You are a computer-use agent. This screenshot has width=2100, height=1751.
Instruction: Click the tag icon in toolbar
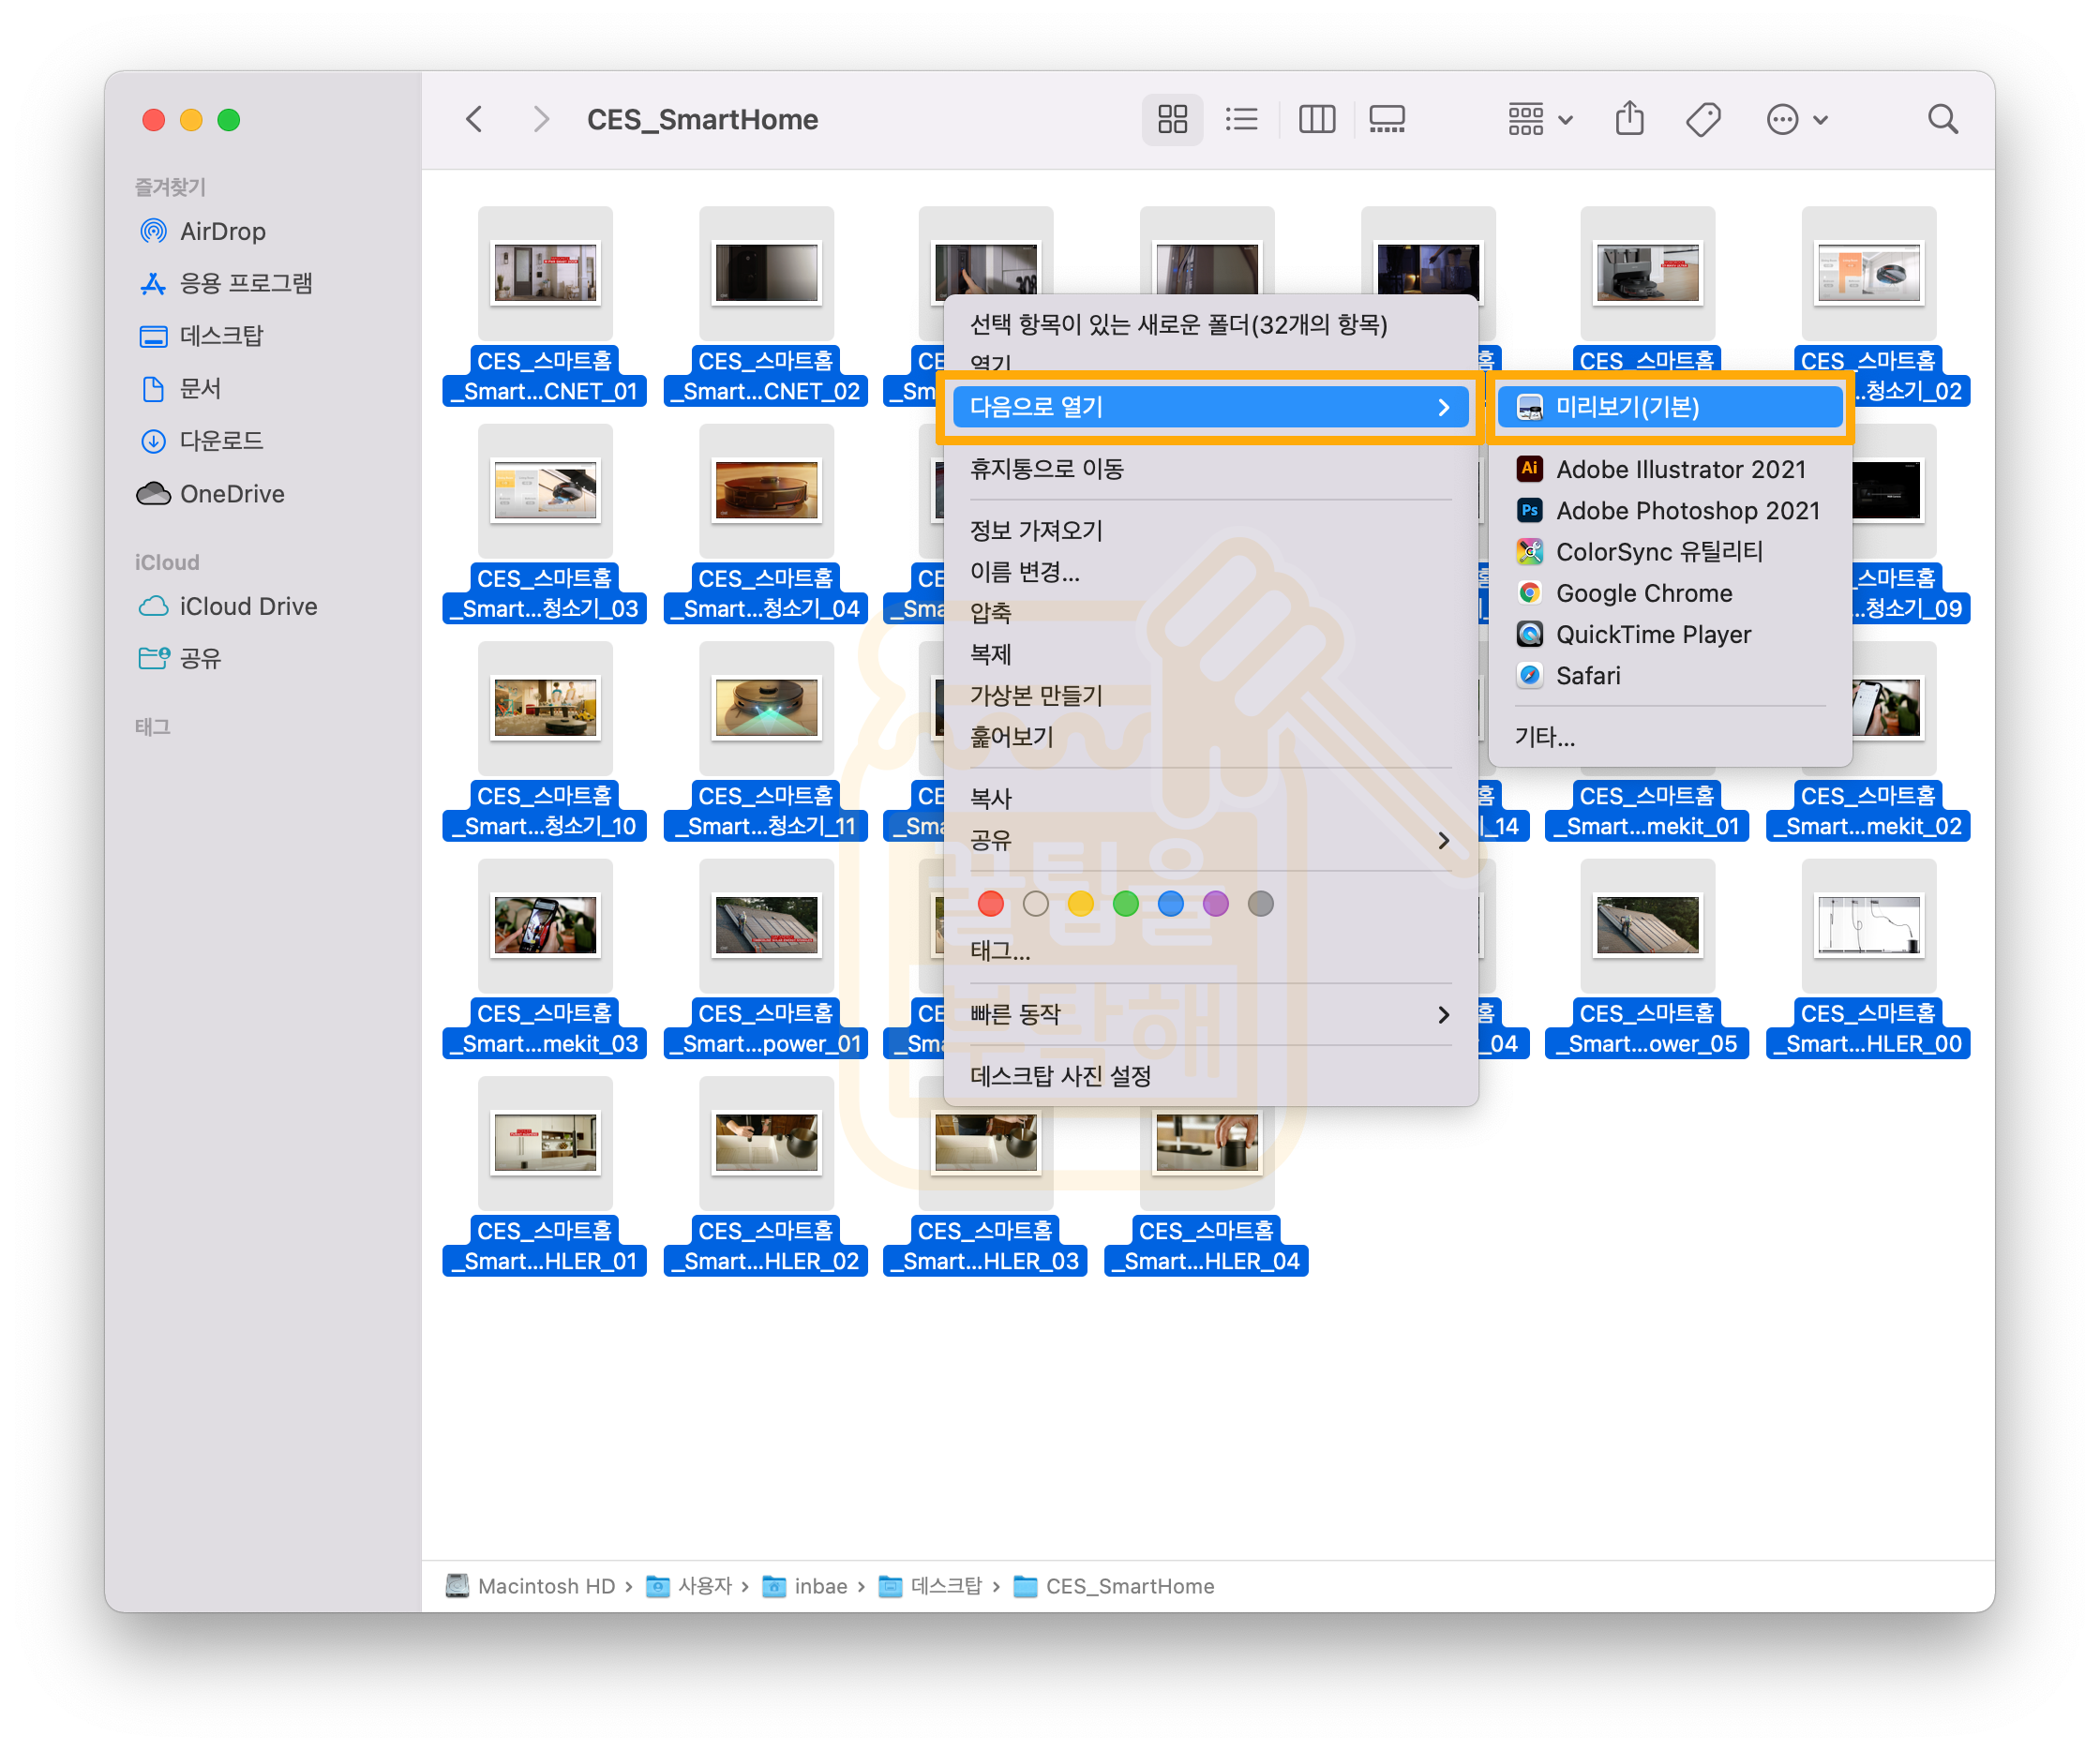[x=1702, y=120]
